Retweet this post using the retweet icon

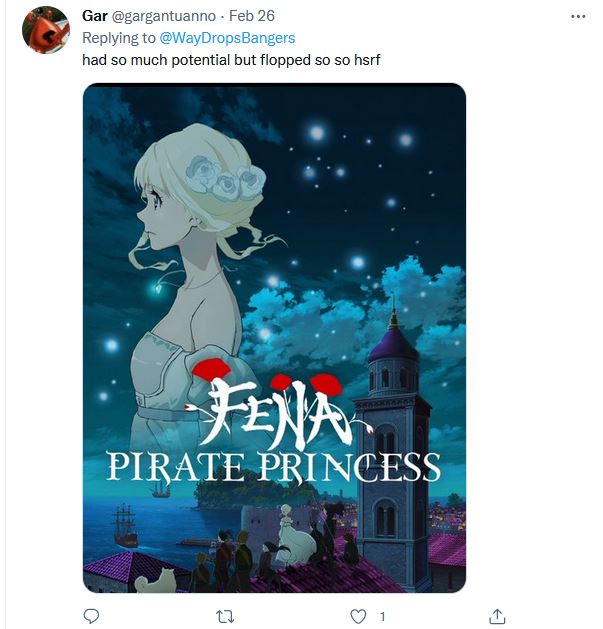tap(226, 616)
